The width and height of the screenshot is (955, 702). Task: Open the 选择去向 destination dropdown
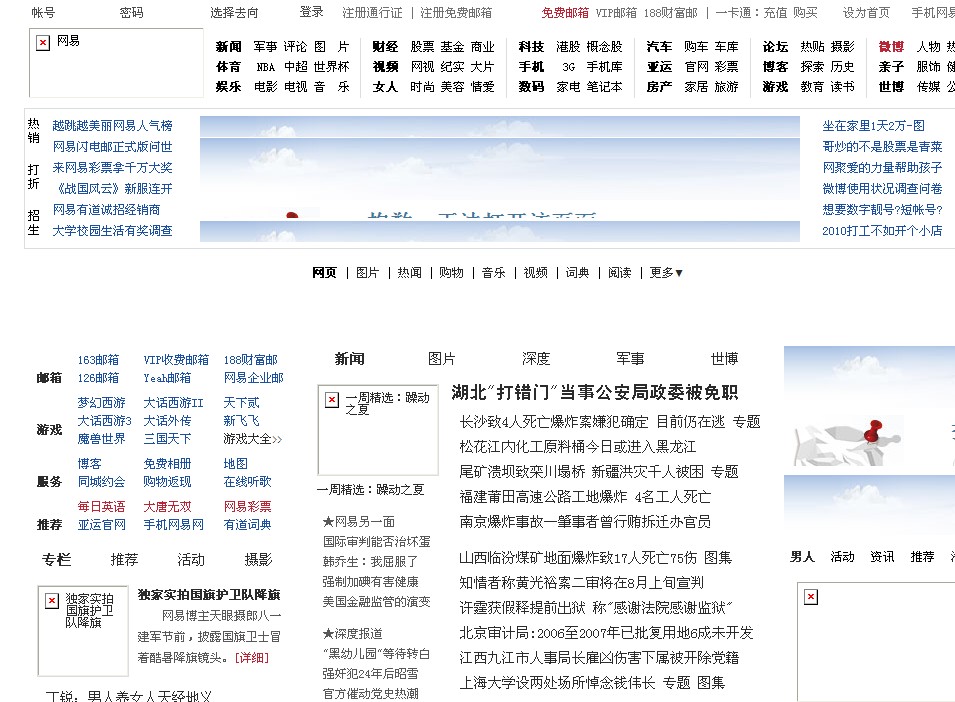click(234, 13)
